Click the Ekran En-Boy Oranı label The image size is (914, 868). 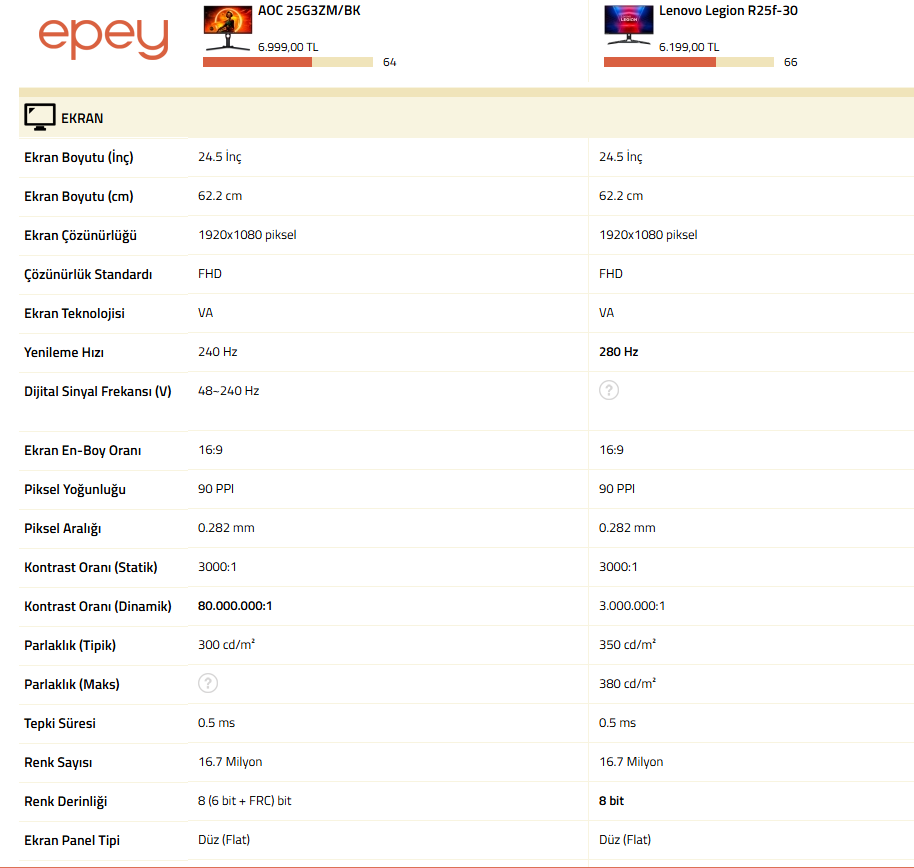(x=82, y=451)
